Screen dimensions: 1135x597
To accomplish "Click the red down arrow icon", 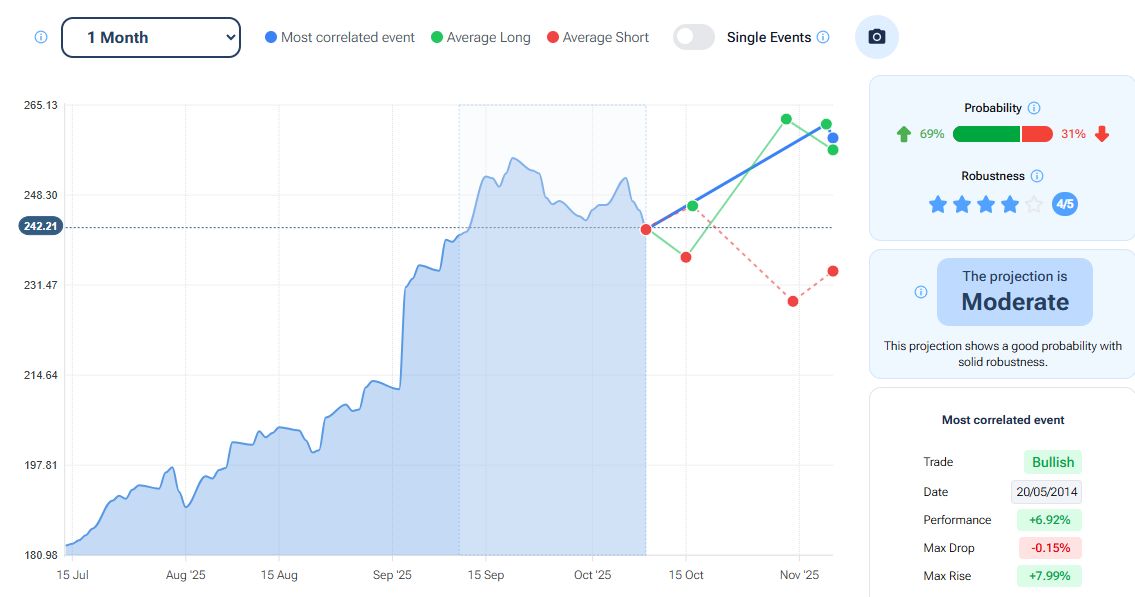I will click(x=1102, y=134).
